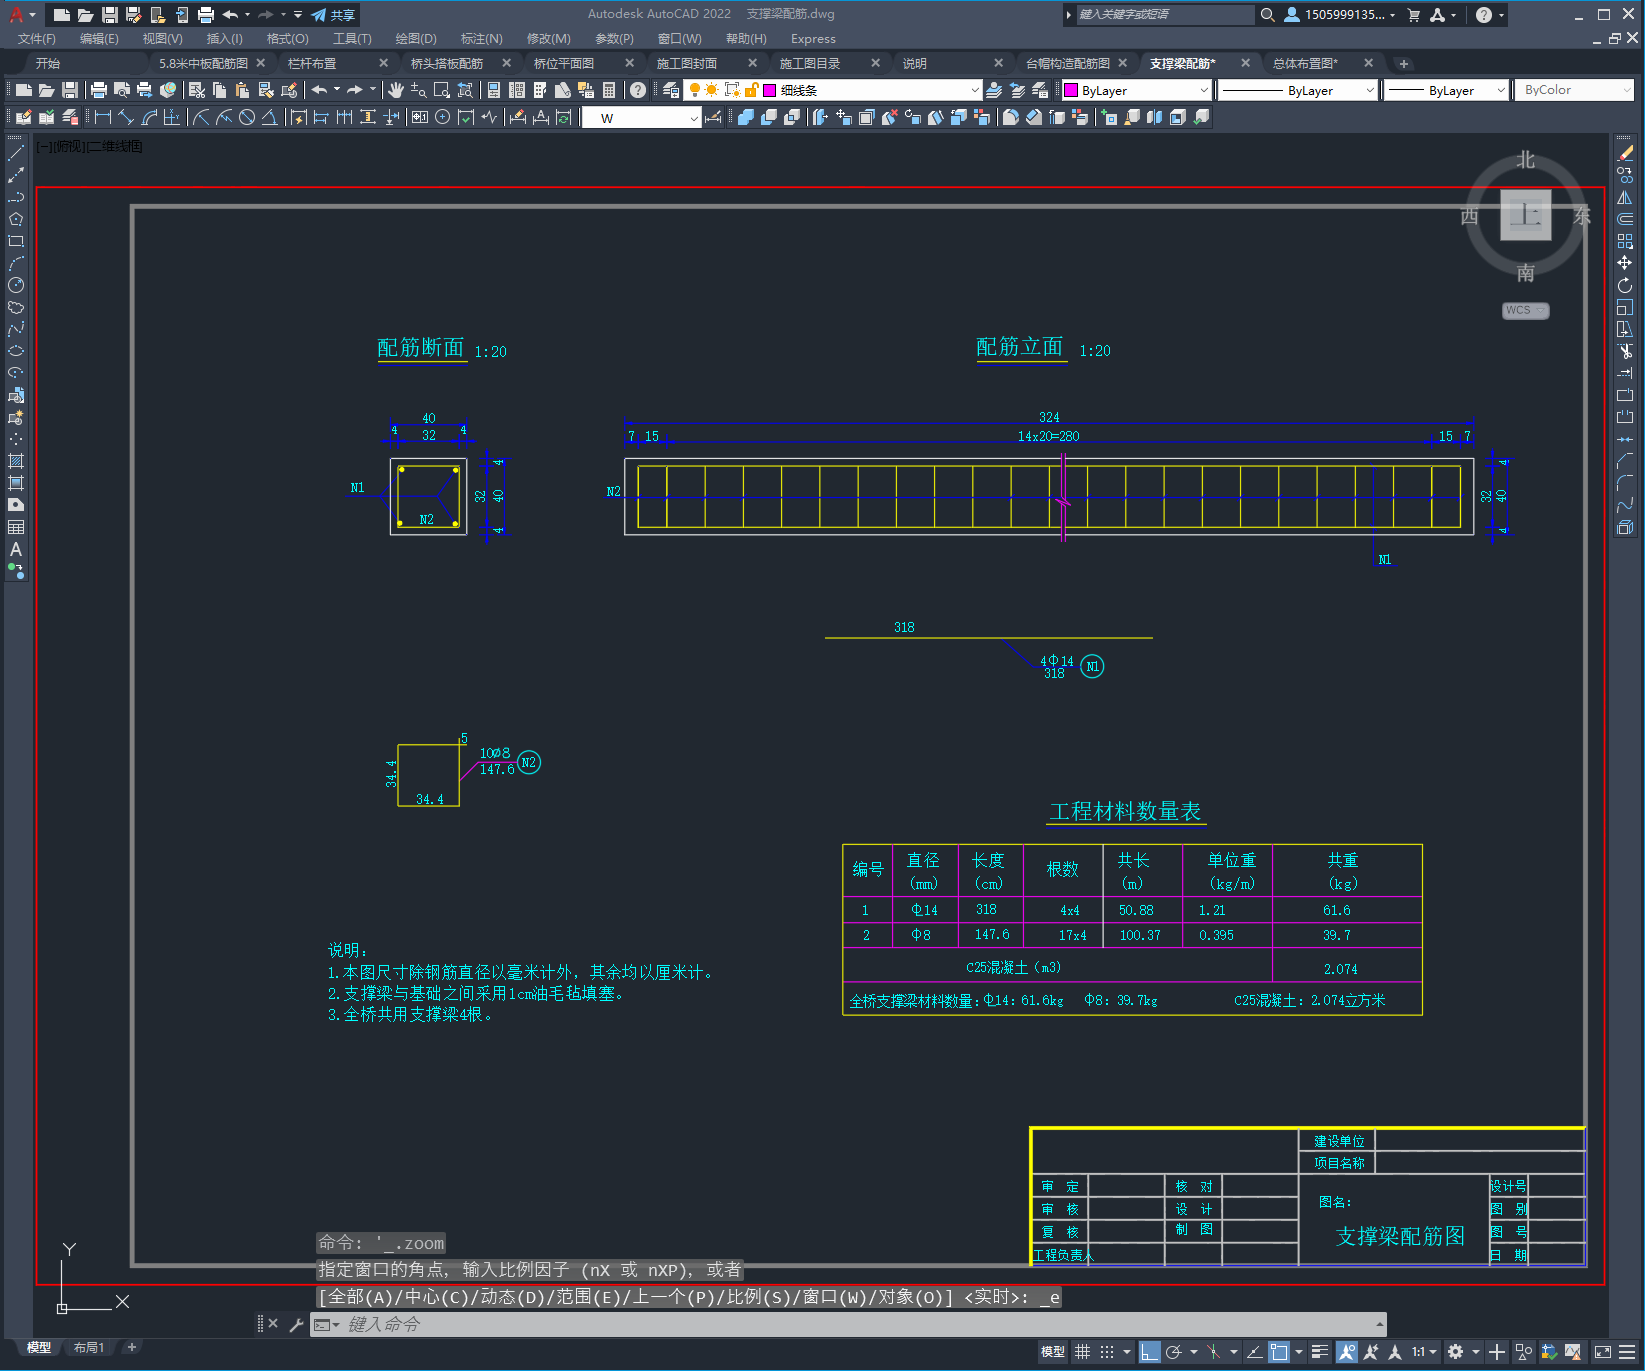This screenshot has height=1371, width=1645.
Task: Click the magenta ByLayer color swatch
Action: (1071, 90)
